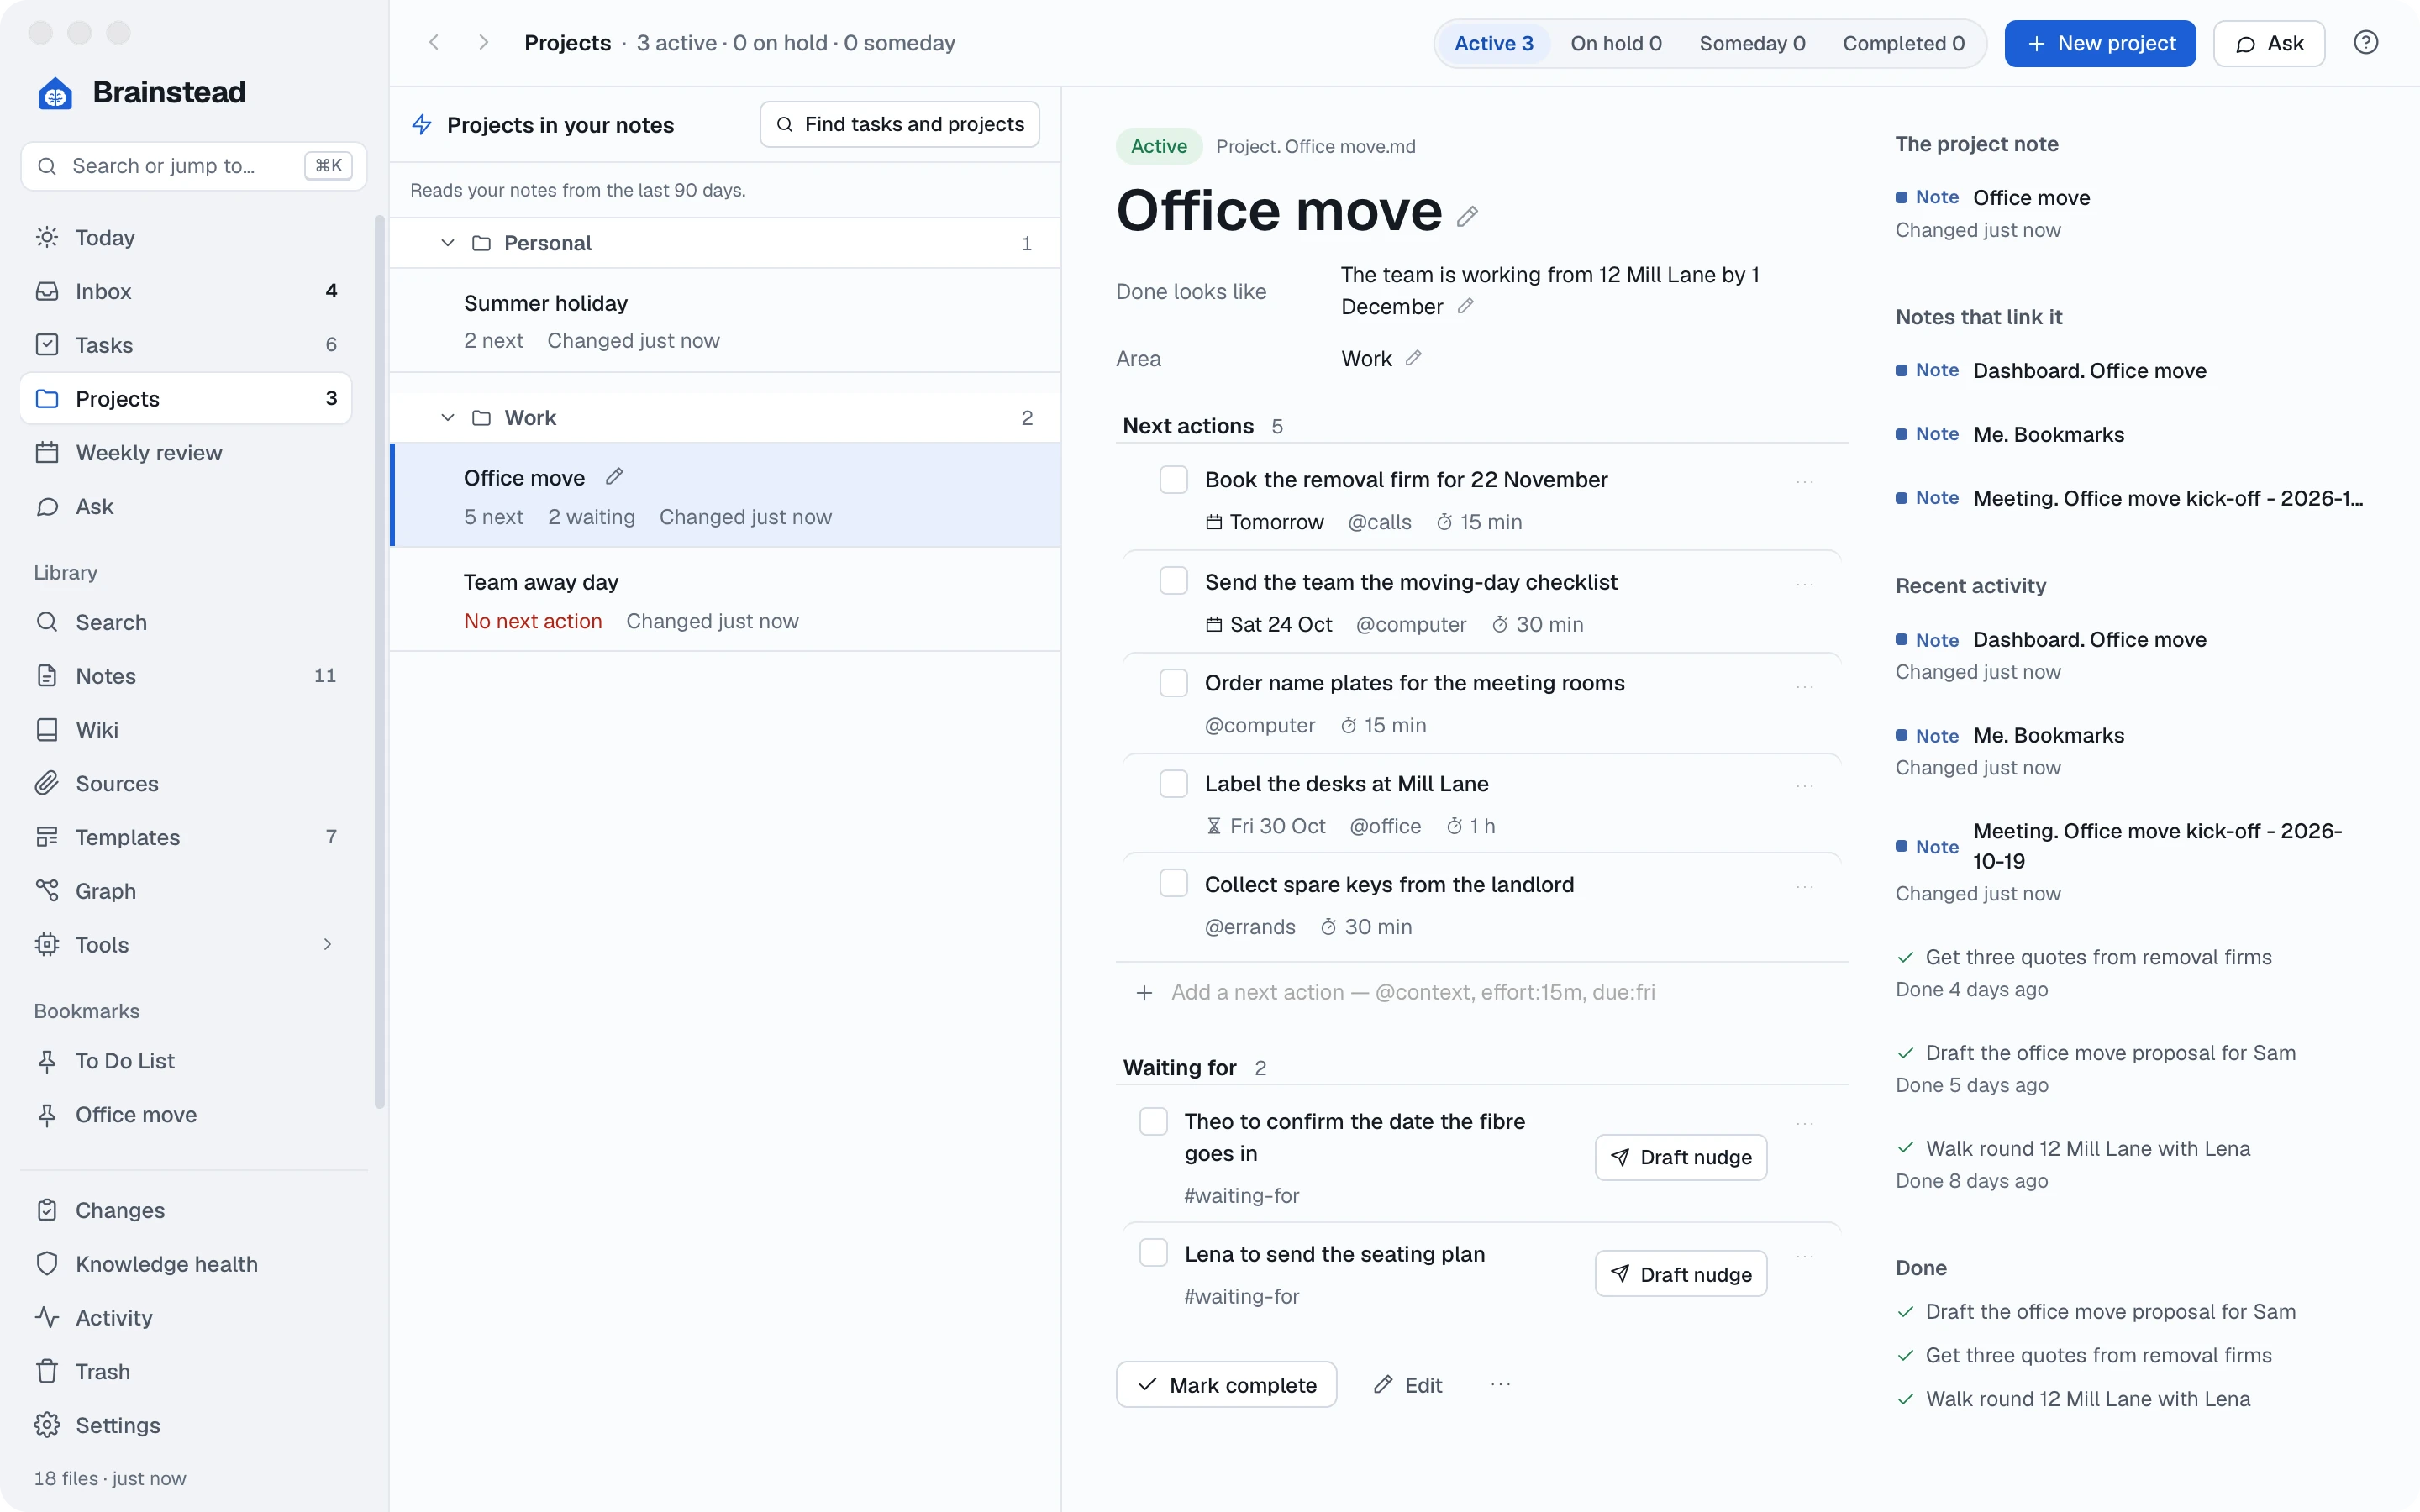The width and height of the screenshot is (2420, 1512).
Task: Click the Search or jump to field
Action: coord(194,166)
